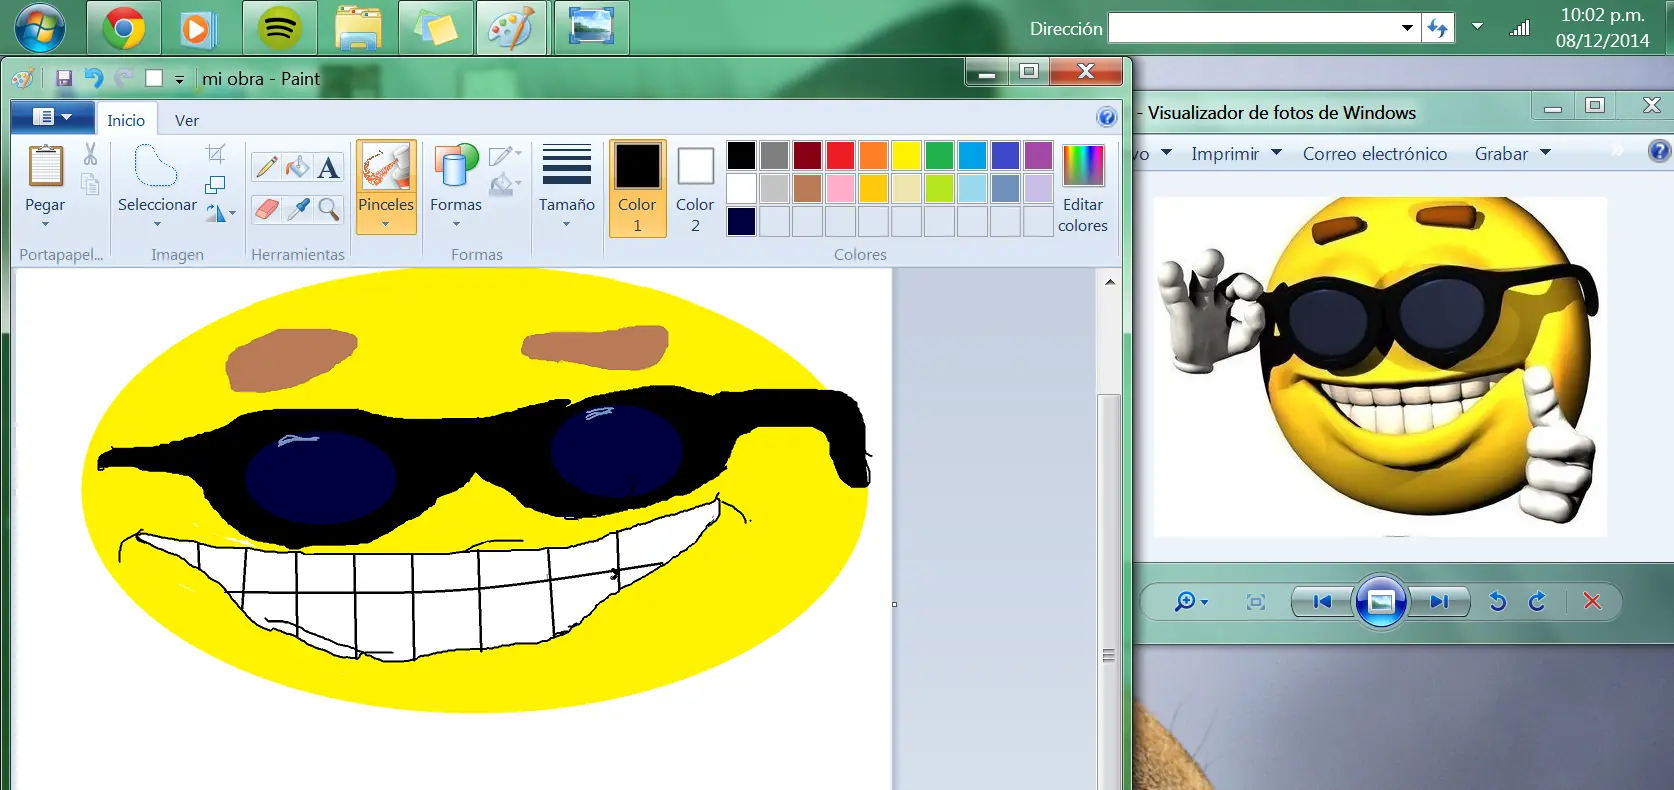
Task: Open file explorer folder in taskbar
Action: pyautogui.click(x=358, y=27)
